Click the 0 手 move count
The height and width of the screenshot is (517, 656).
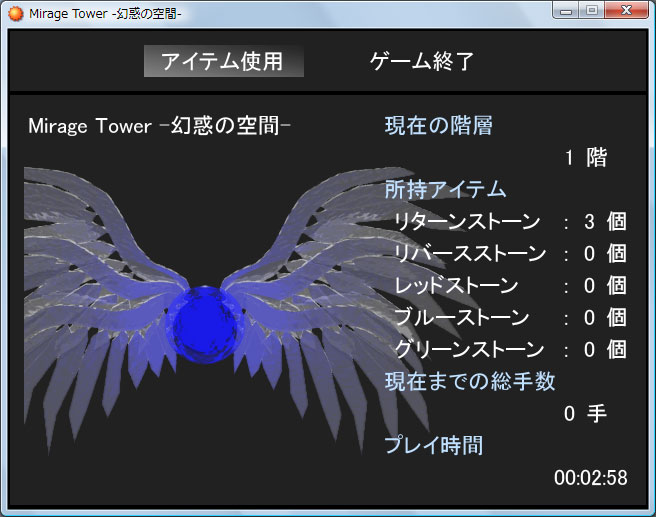[585, 414]
